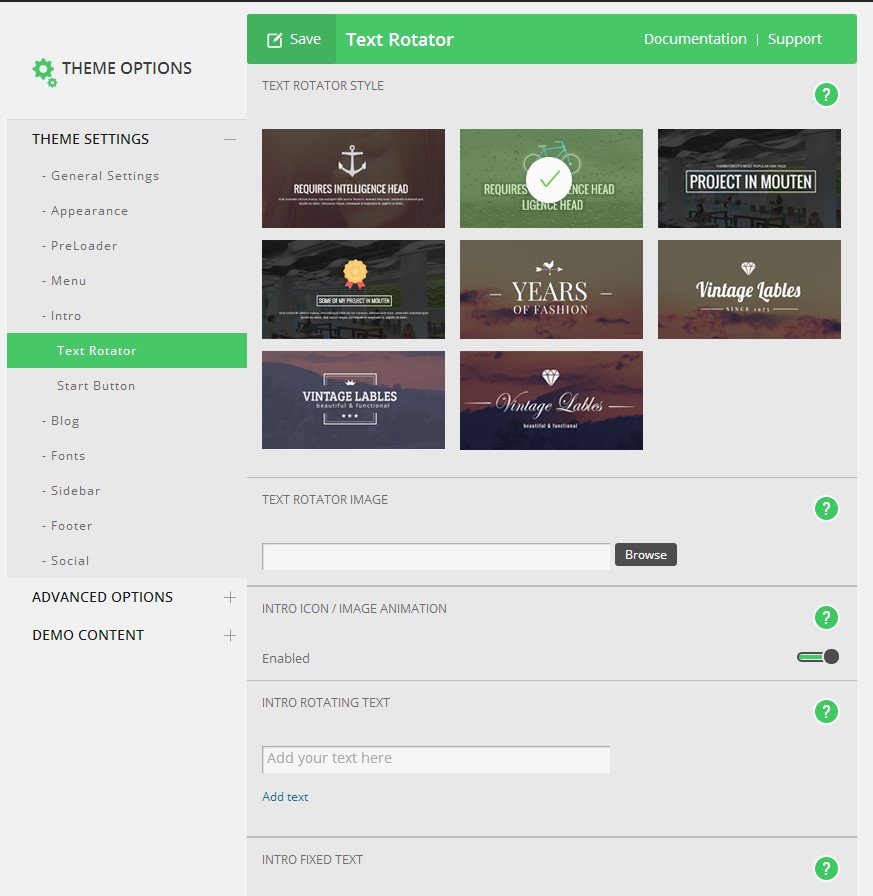Select the Project in Mouten style thumbnail

click(x=749, y=178)
